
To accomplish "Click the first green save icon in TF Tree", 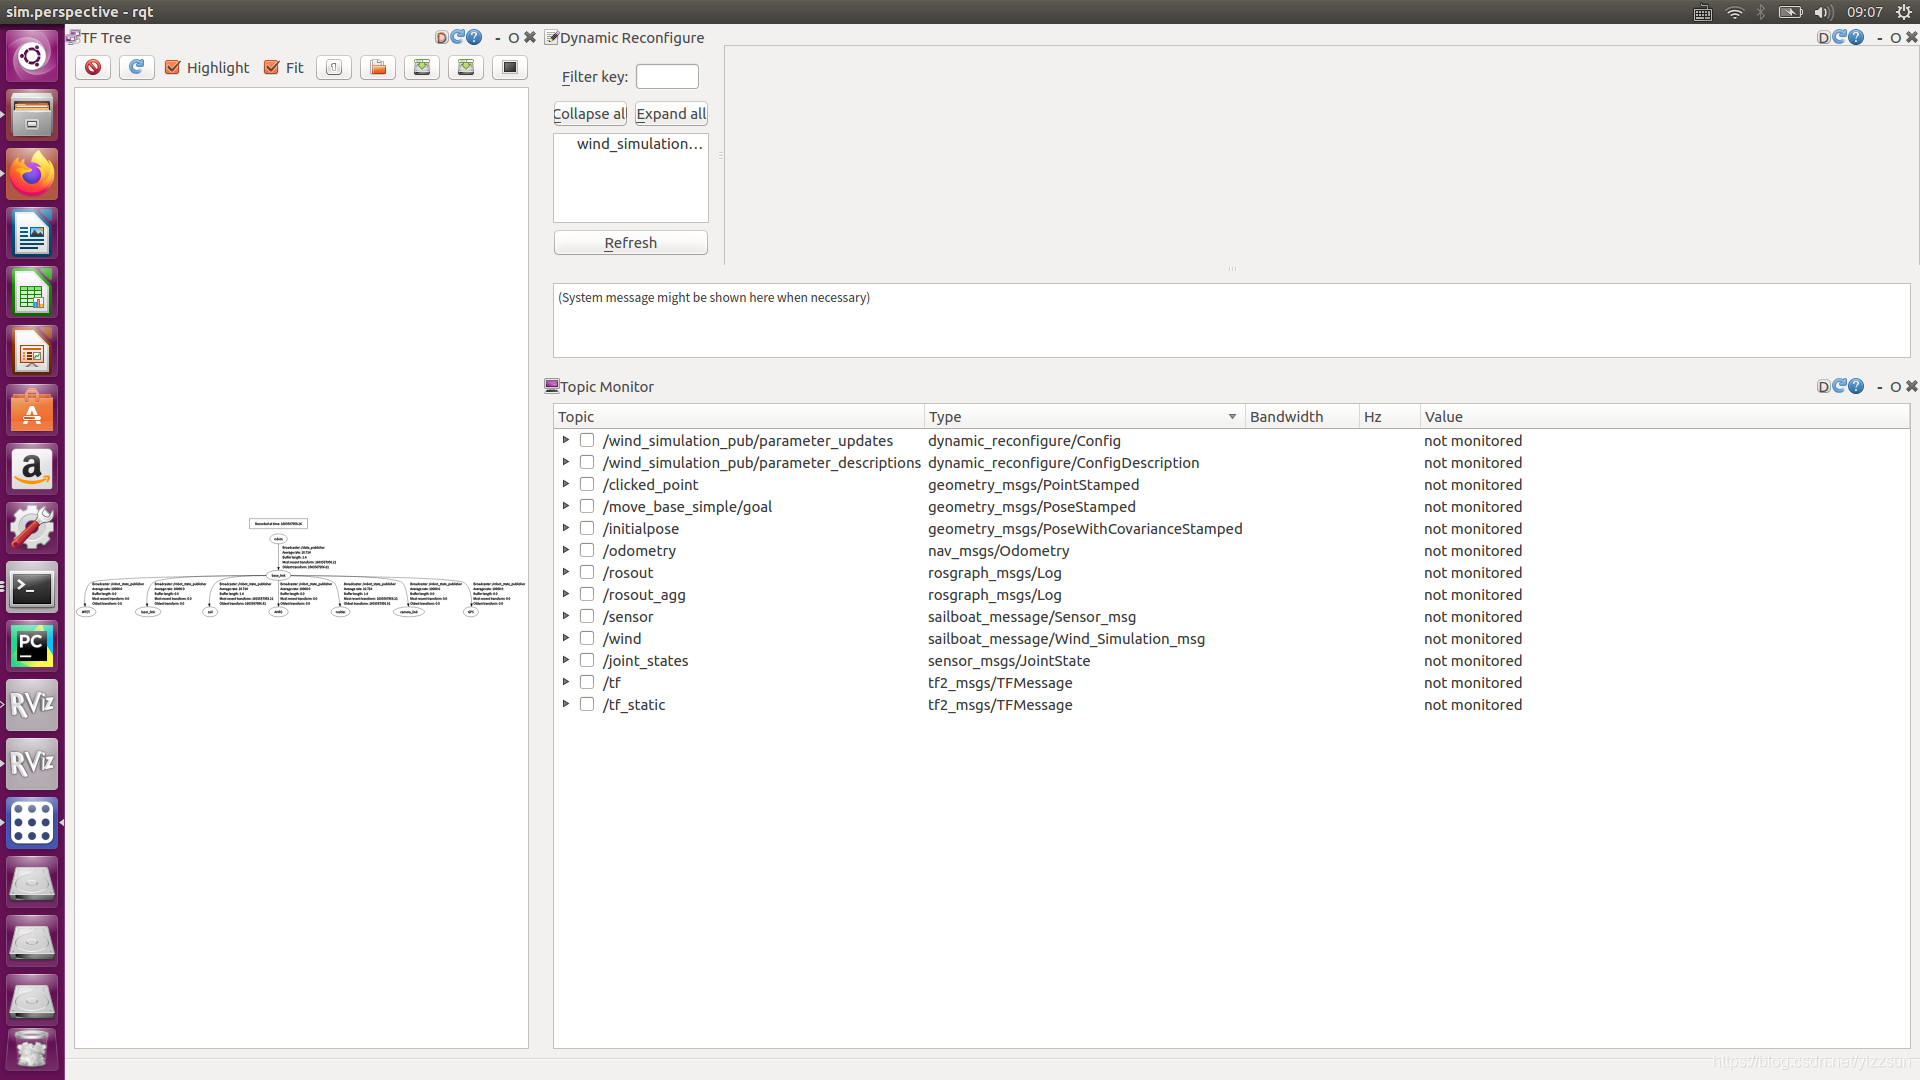I will pos(422,67).
